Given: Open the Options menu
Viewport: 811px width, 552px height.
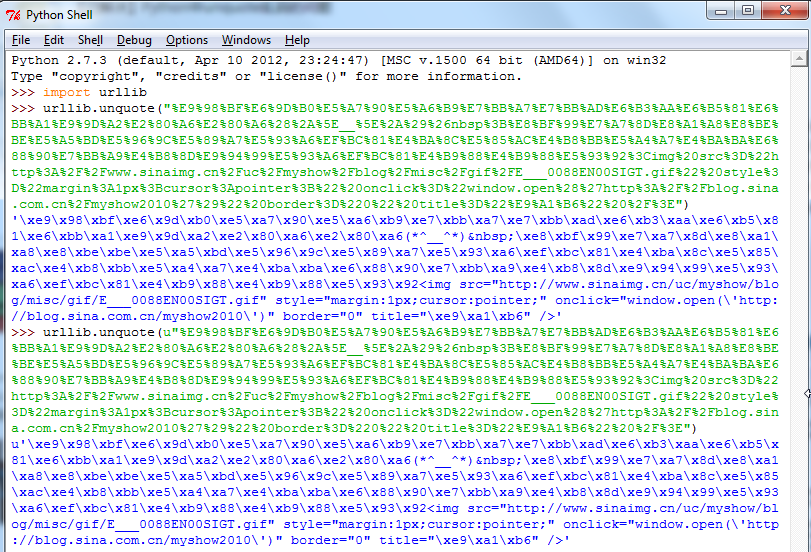Looking at the screenshot, I should pyautogui.click(x=187, y=40).
